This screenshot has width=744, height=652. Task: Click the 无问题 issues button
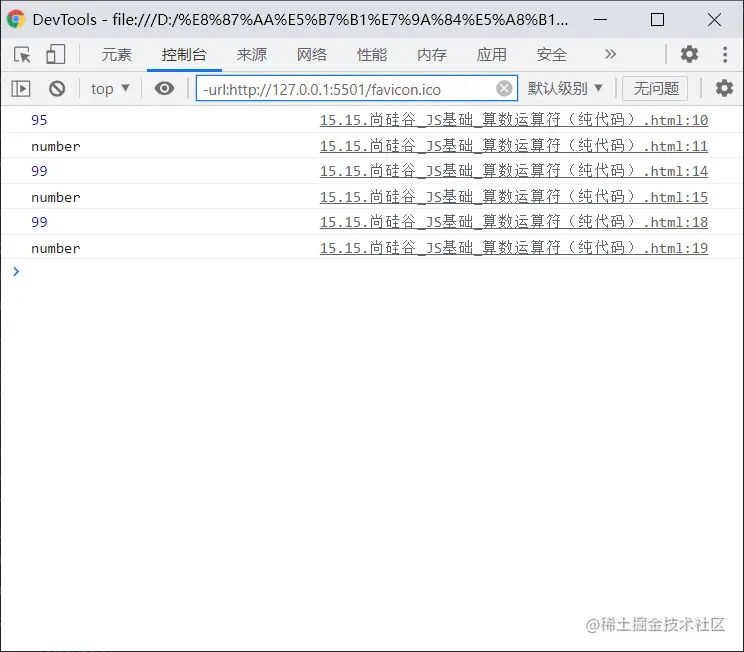[656, 89]
